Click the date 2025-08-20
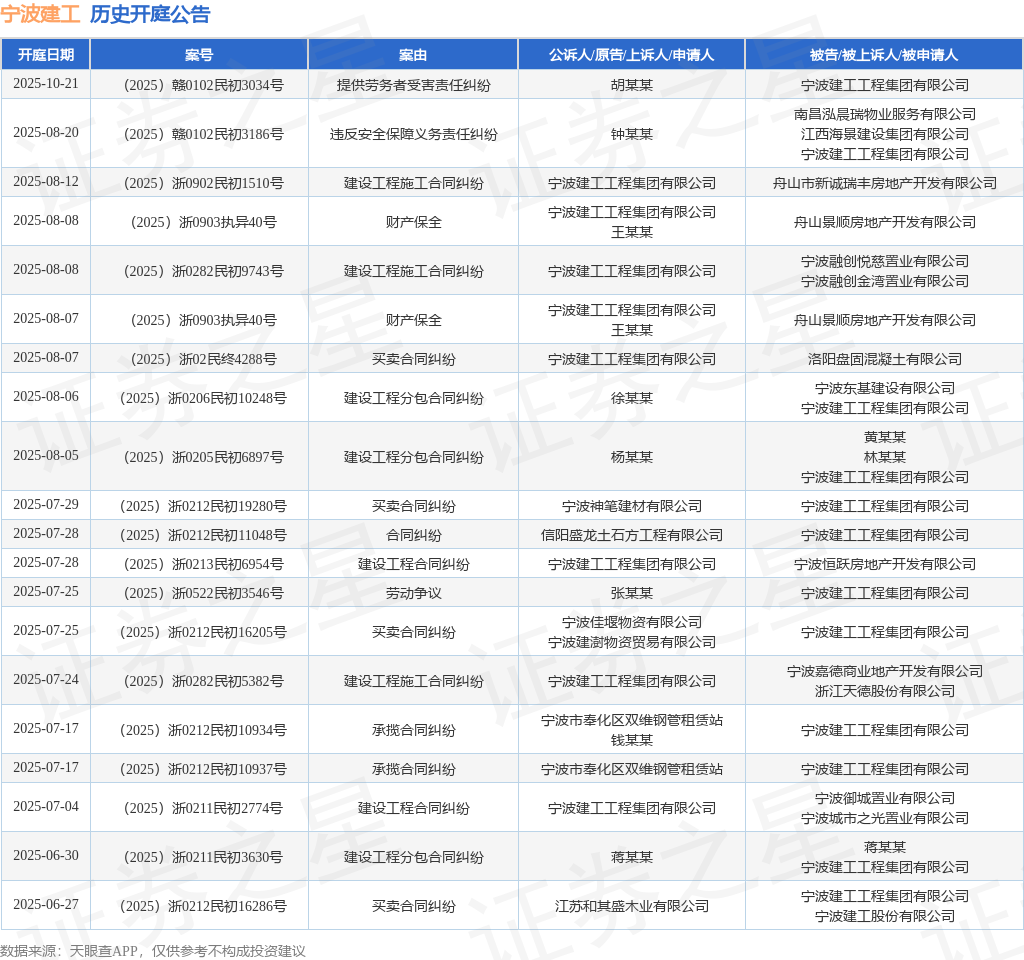The width and height of the screenshot is (1024, 960). pyautogui.click(x=46, y=133)
